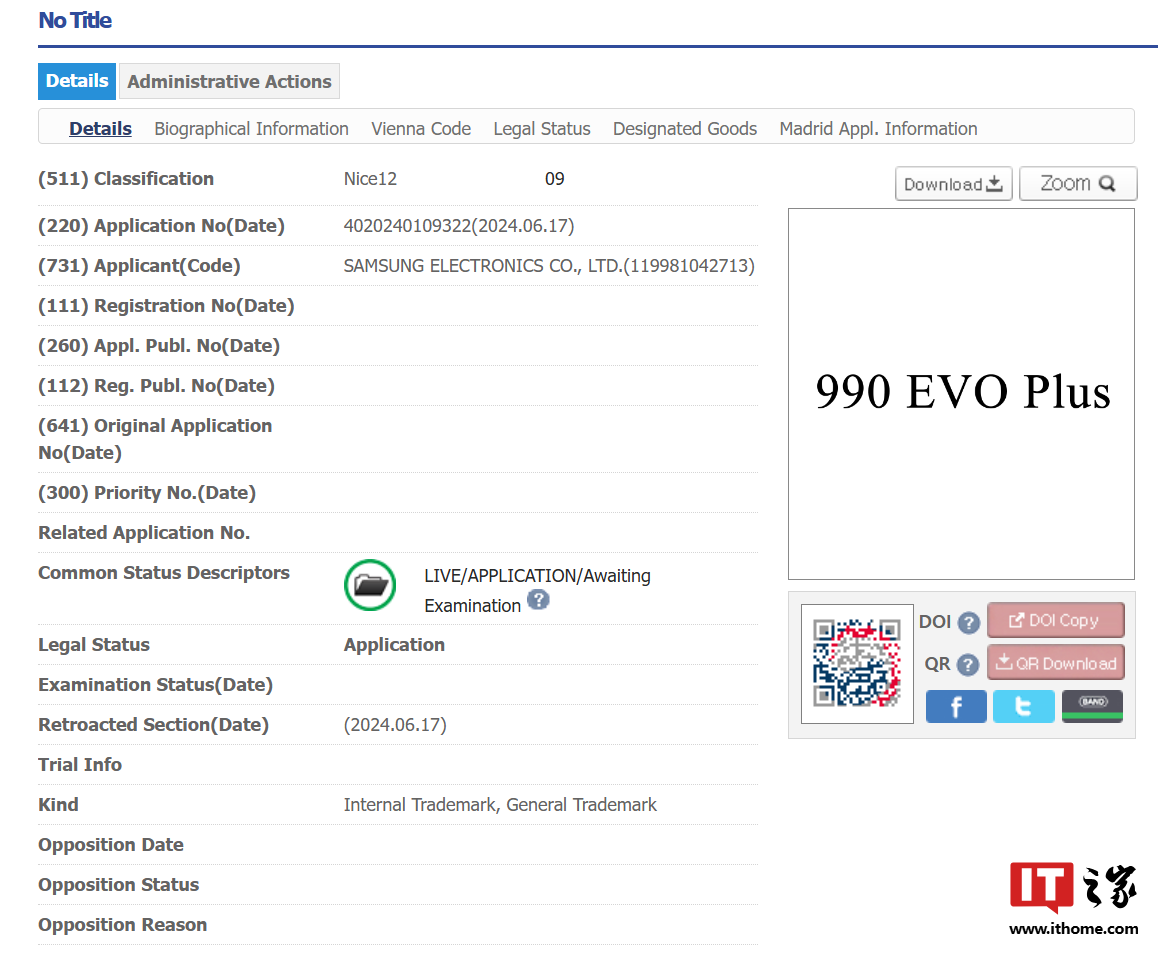The height and width of the screenshot is (961, 1158).
Task: Click the QR Download button
Action: 1055,663
